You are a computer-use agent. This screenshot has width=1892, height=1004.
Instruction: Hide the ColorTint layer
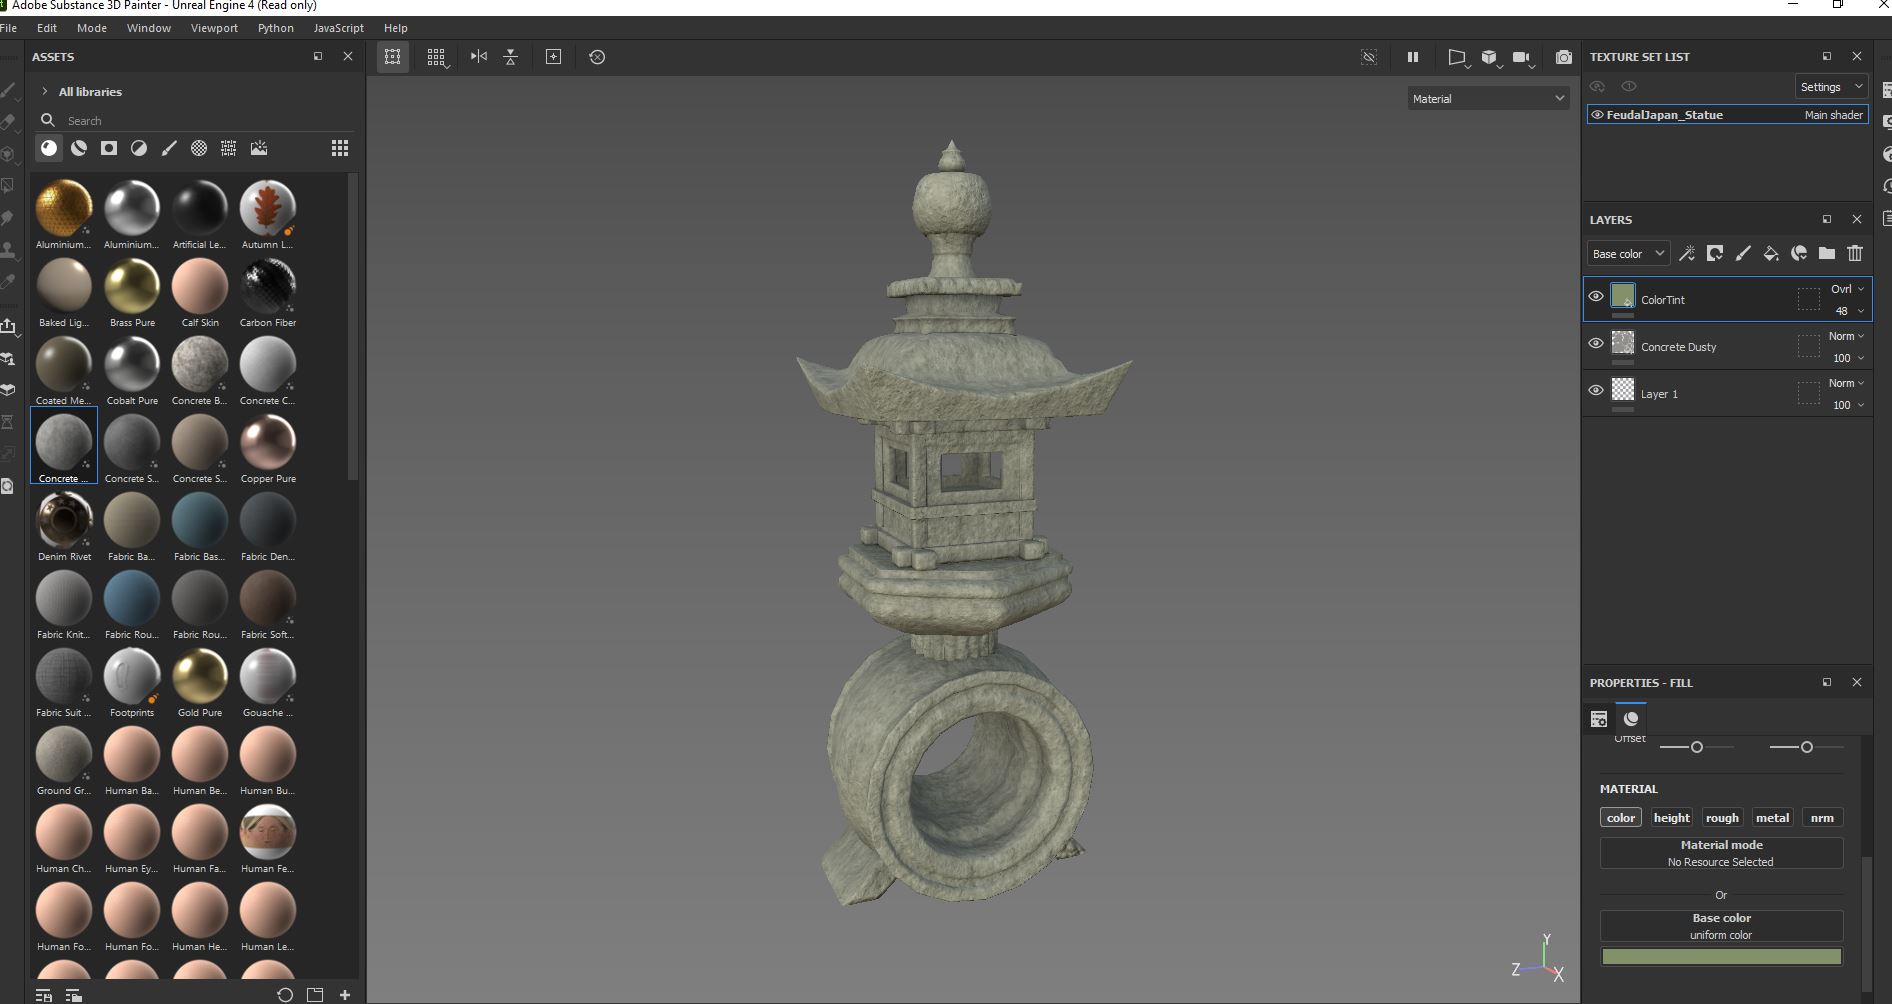[1596, 296]
